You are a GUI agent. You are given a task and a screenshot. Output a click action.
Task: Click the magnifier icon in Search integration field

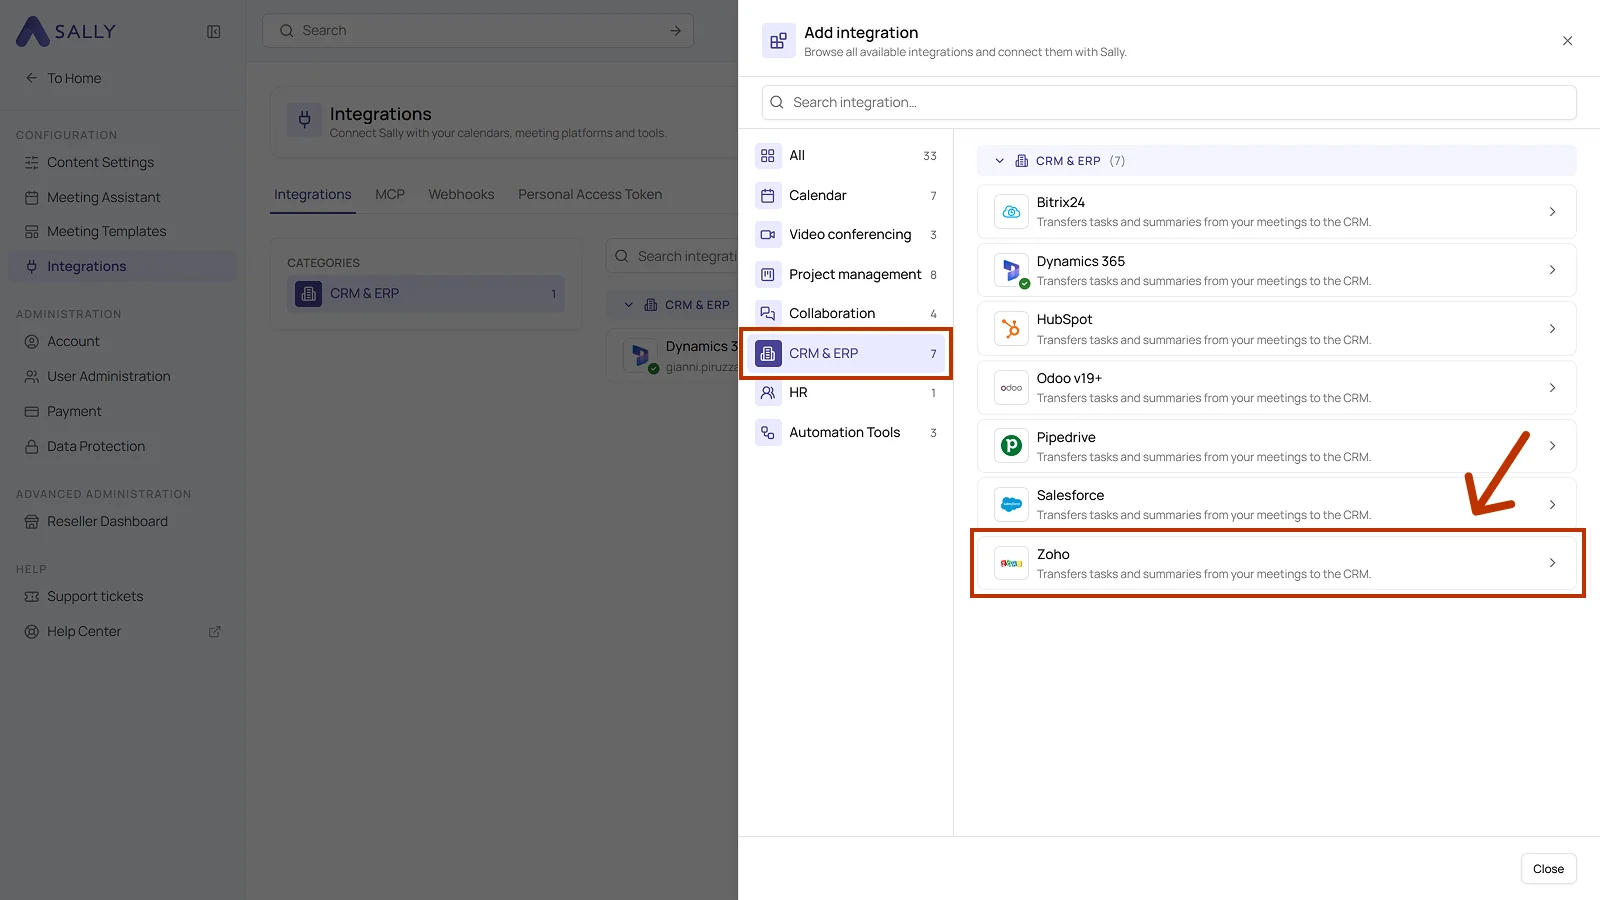[x=777, y=102]
